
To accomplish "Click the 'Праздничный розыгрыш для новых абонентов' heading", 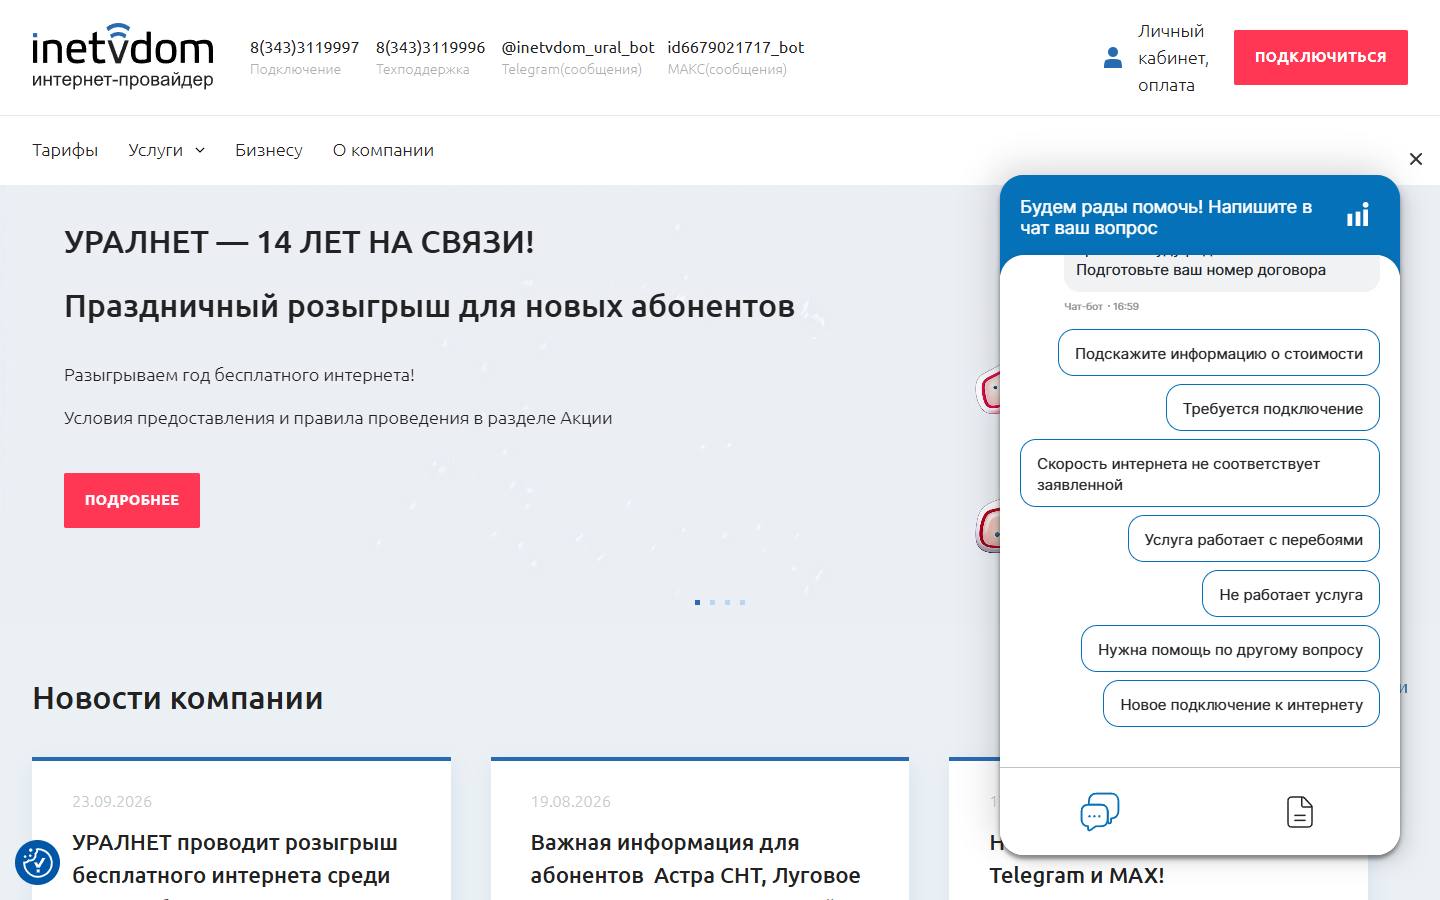I will pos(429,306).
